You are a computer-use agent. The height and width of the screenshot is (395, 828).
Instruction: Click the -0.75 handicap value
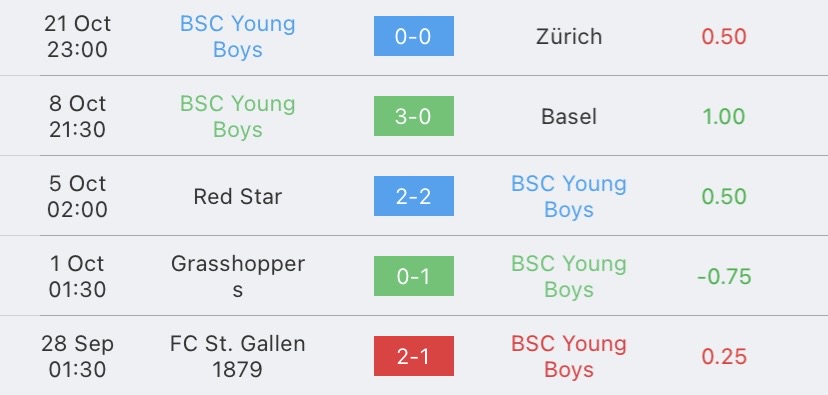724,277
